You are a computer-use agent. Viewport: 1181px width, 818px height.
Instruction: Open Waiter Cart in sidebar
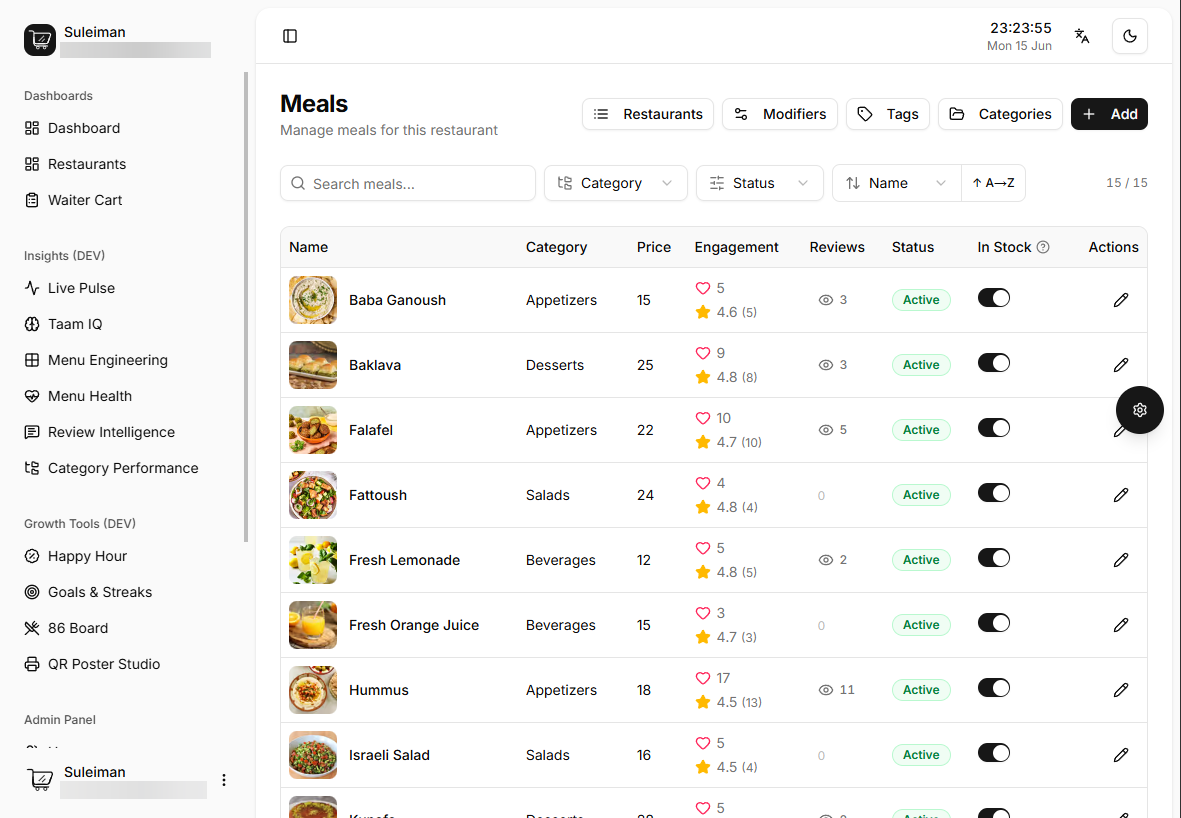pyautogui.click(x=72, y=200)
